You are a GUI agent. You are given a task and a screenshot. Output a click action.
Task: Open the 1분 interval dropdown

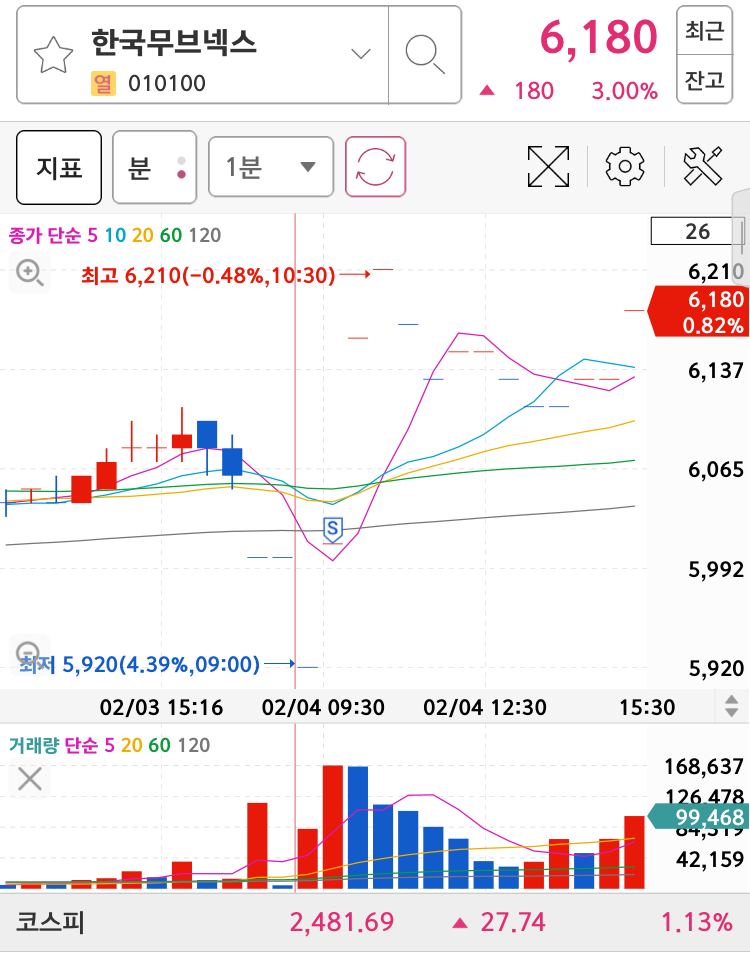pyautogui.click(x=271, y=167)
